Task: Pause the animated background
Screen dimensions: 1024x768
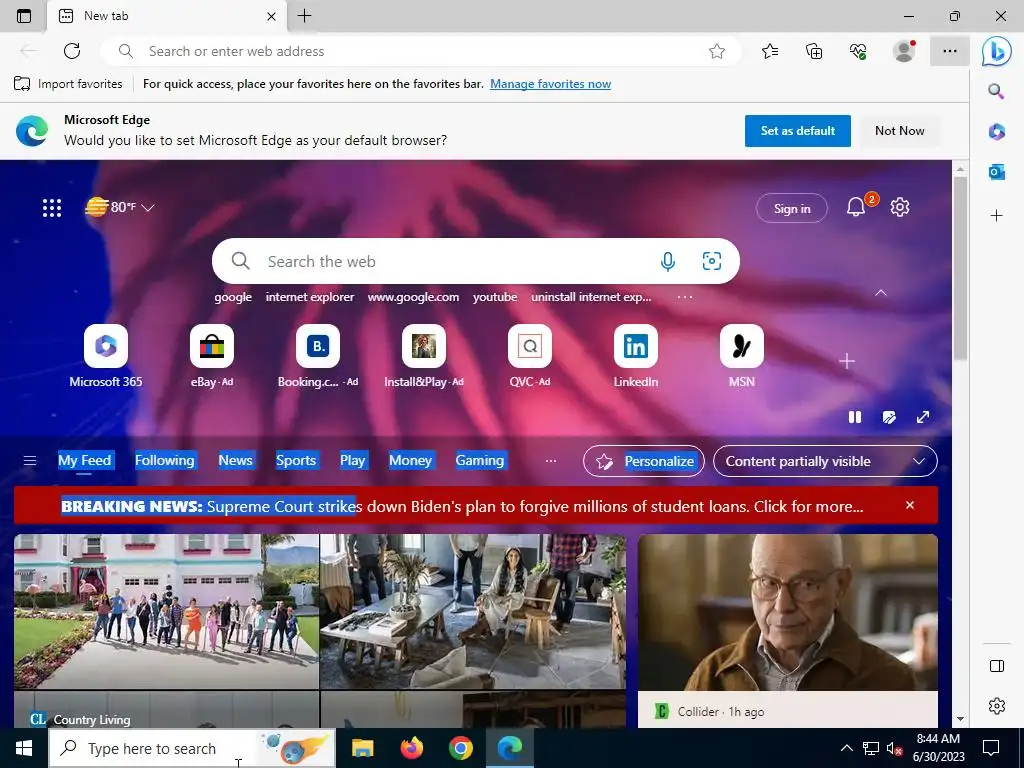Action: 854,417
